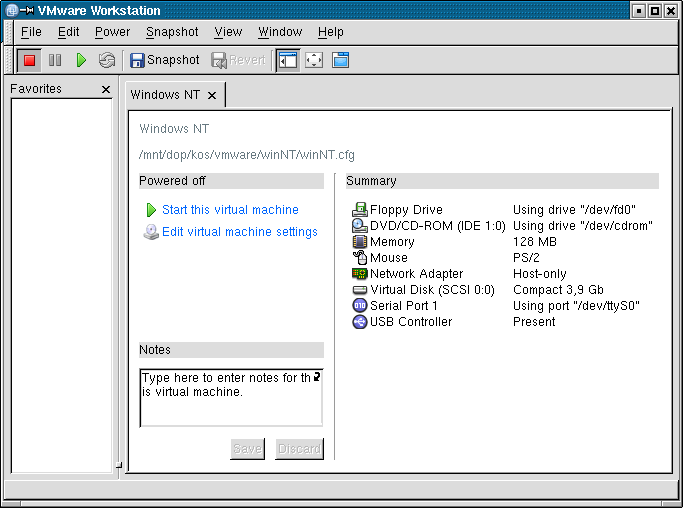Click the "Powered off" status header

click(x=231, y=181)
